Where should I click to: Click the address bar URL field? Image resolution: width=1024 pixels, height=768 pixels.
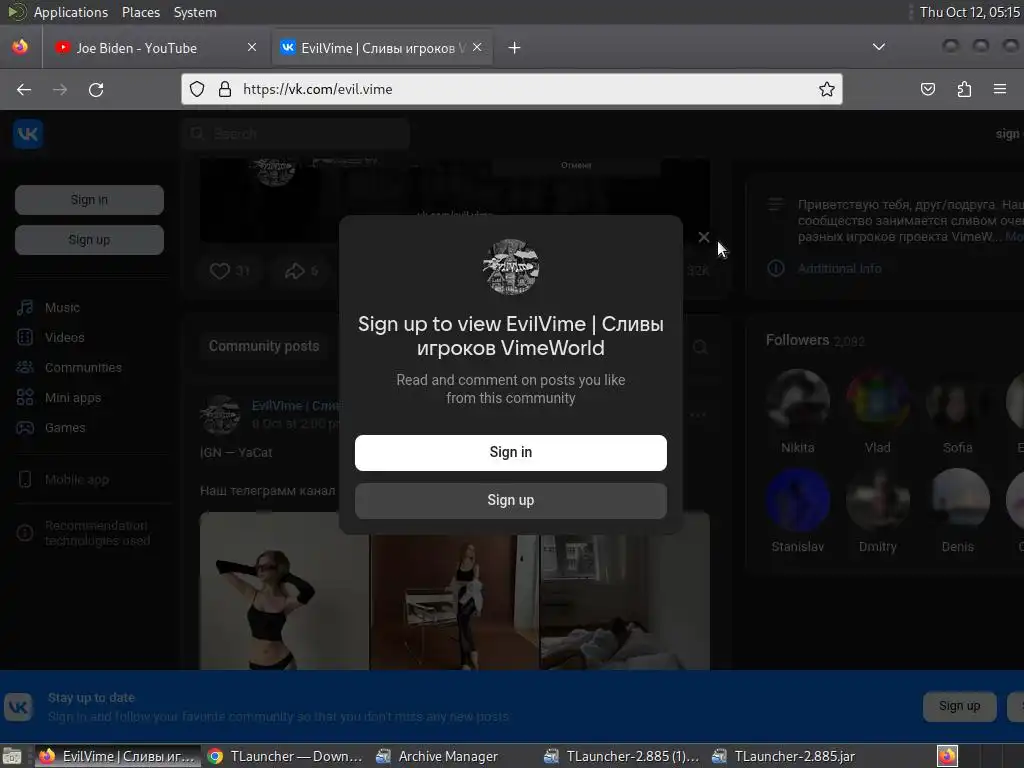pos(512,89)
